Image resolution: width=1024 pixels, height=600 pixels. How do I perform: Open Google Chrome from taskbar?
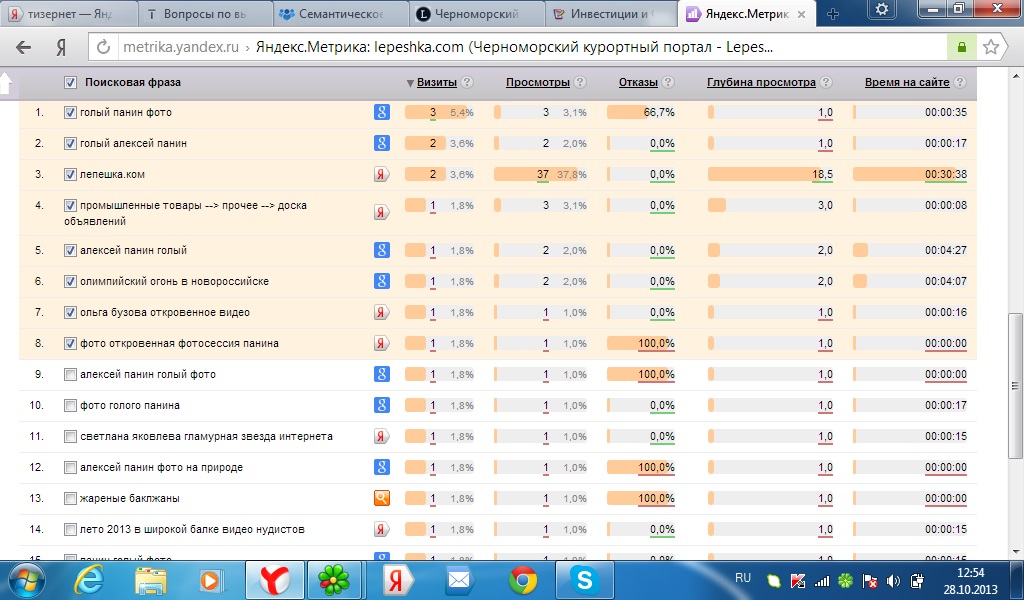coord(523,580)
